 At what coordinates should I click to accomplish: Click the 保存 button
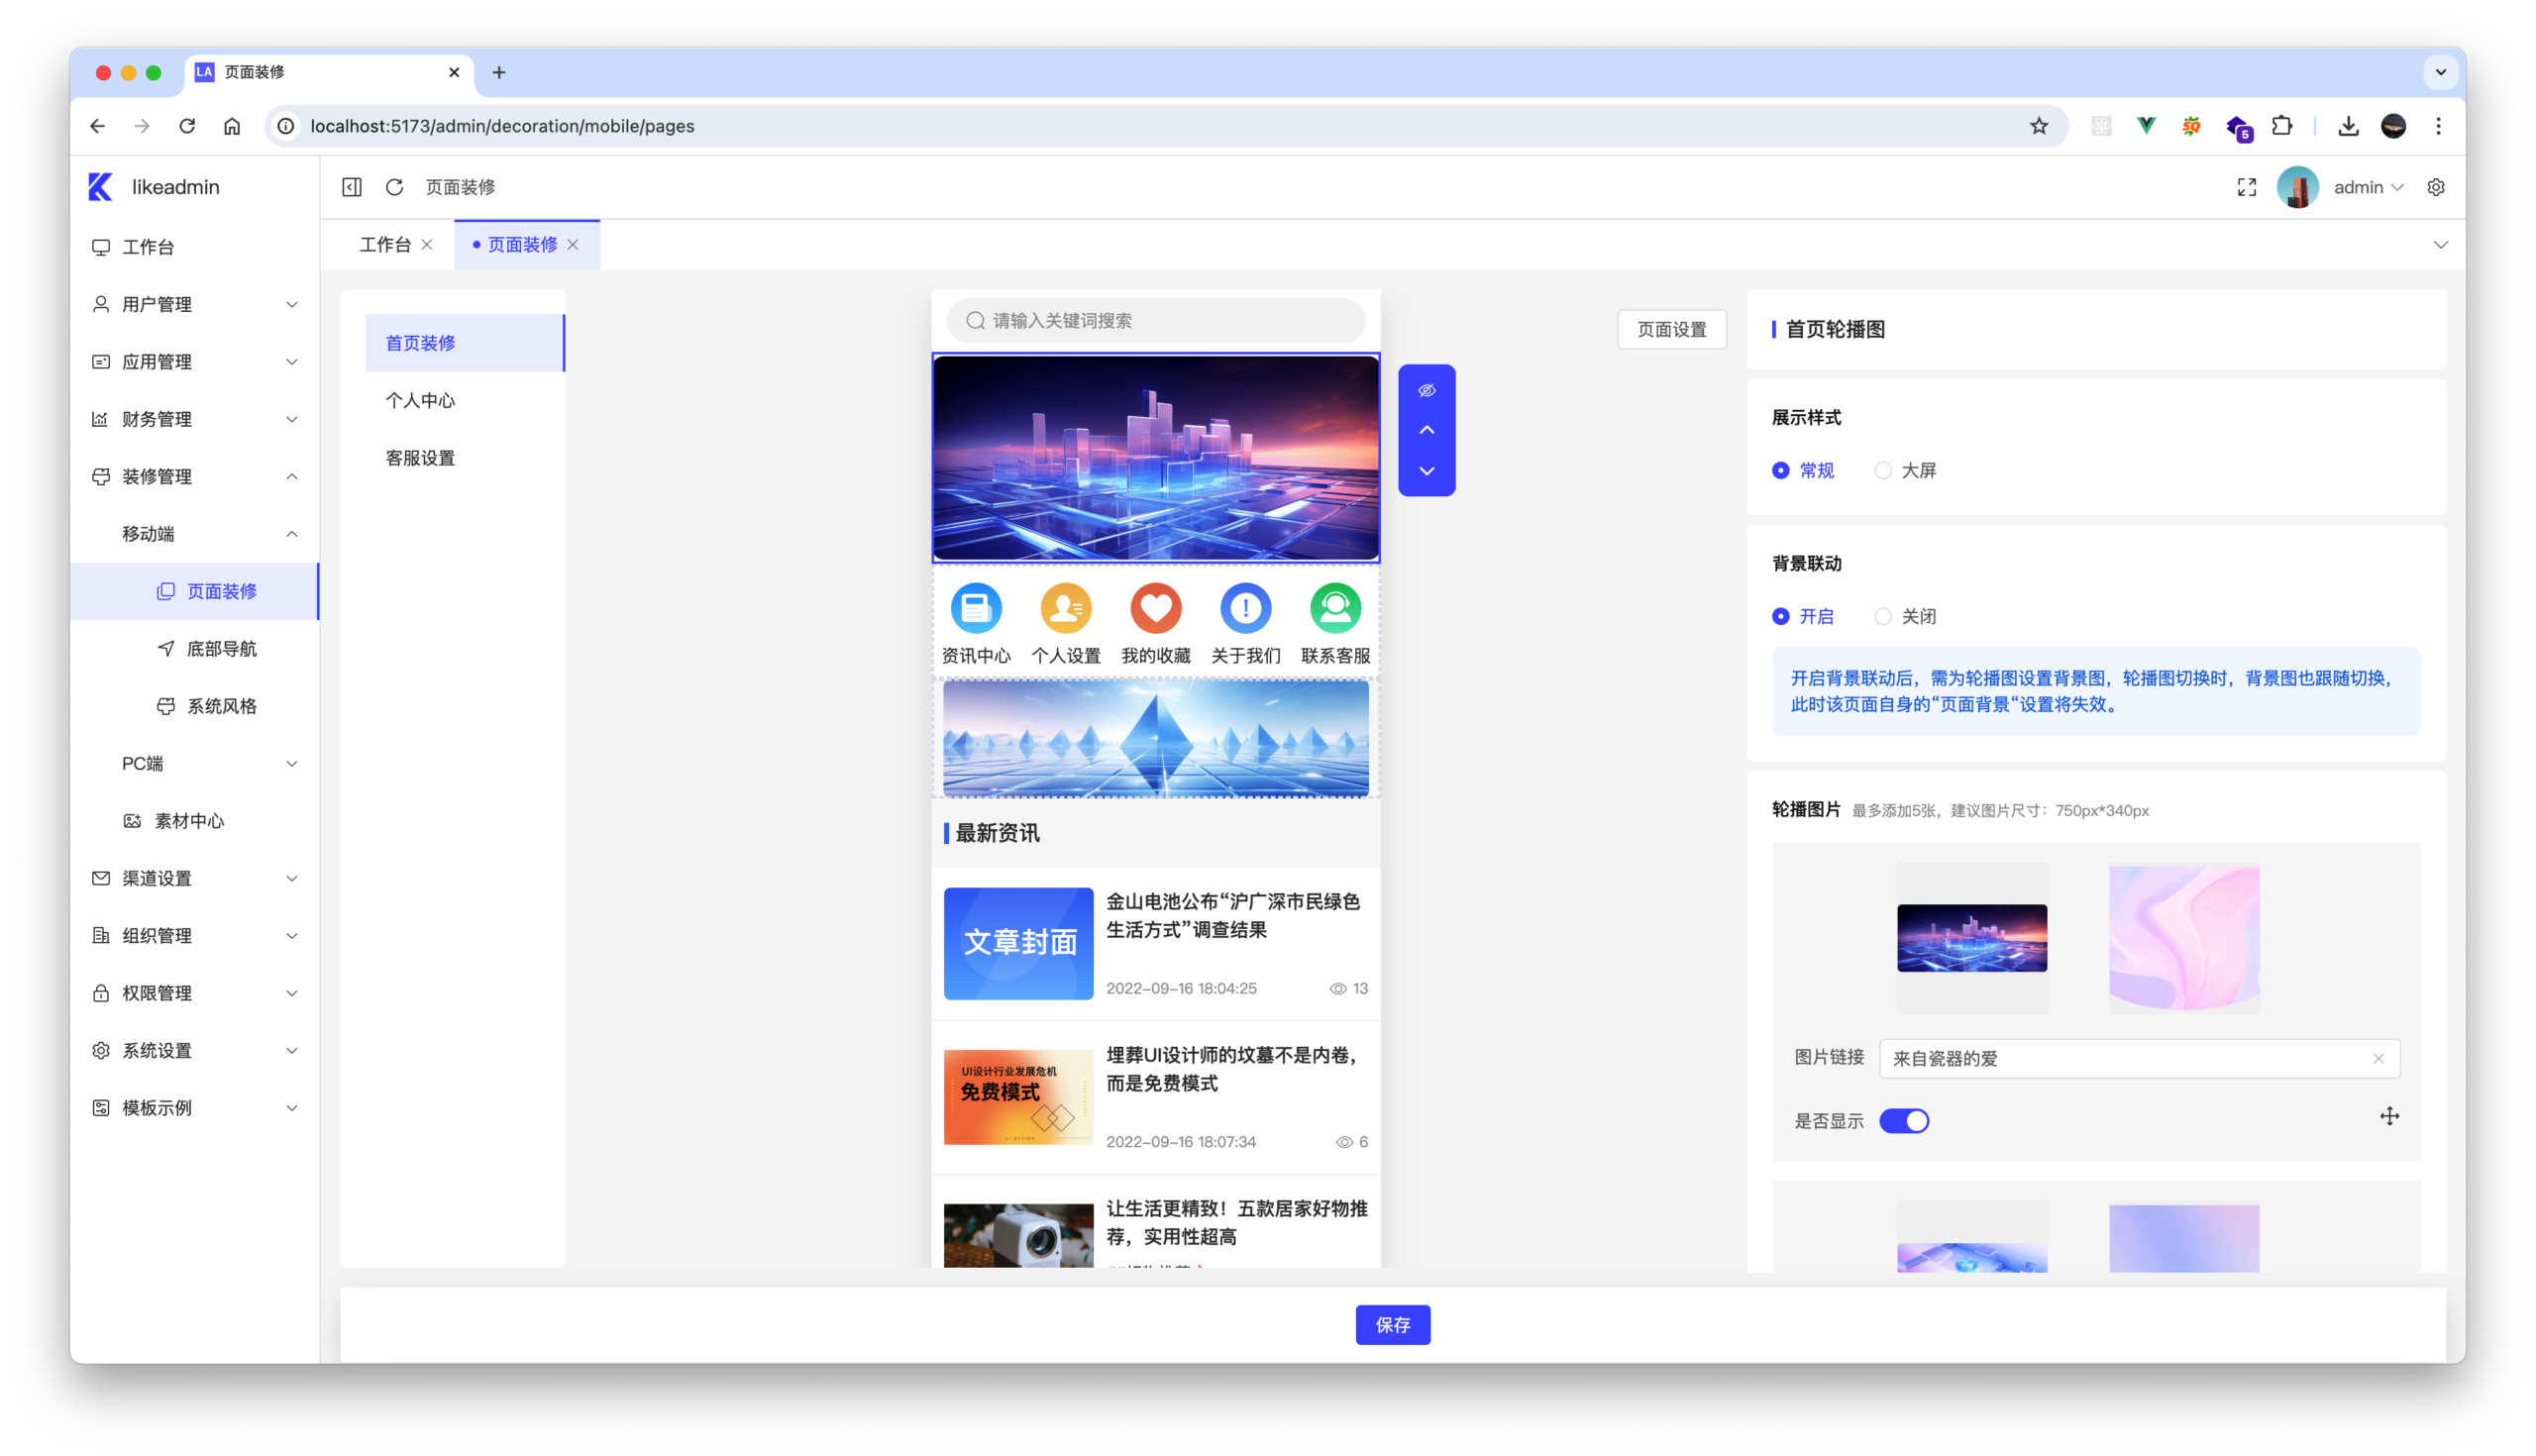pos(1392,1324)
